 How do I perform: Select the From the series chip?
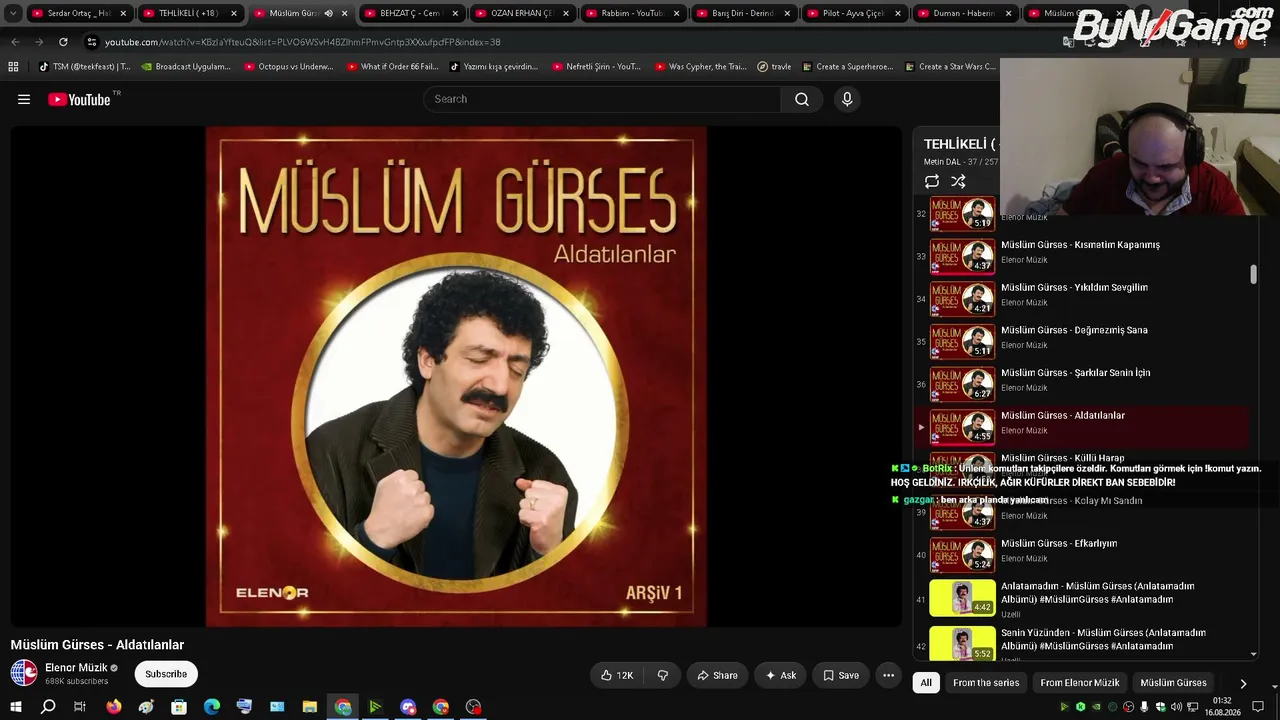pyautogui.click(x=986, y=683)
